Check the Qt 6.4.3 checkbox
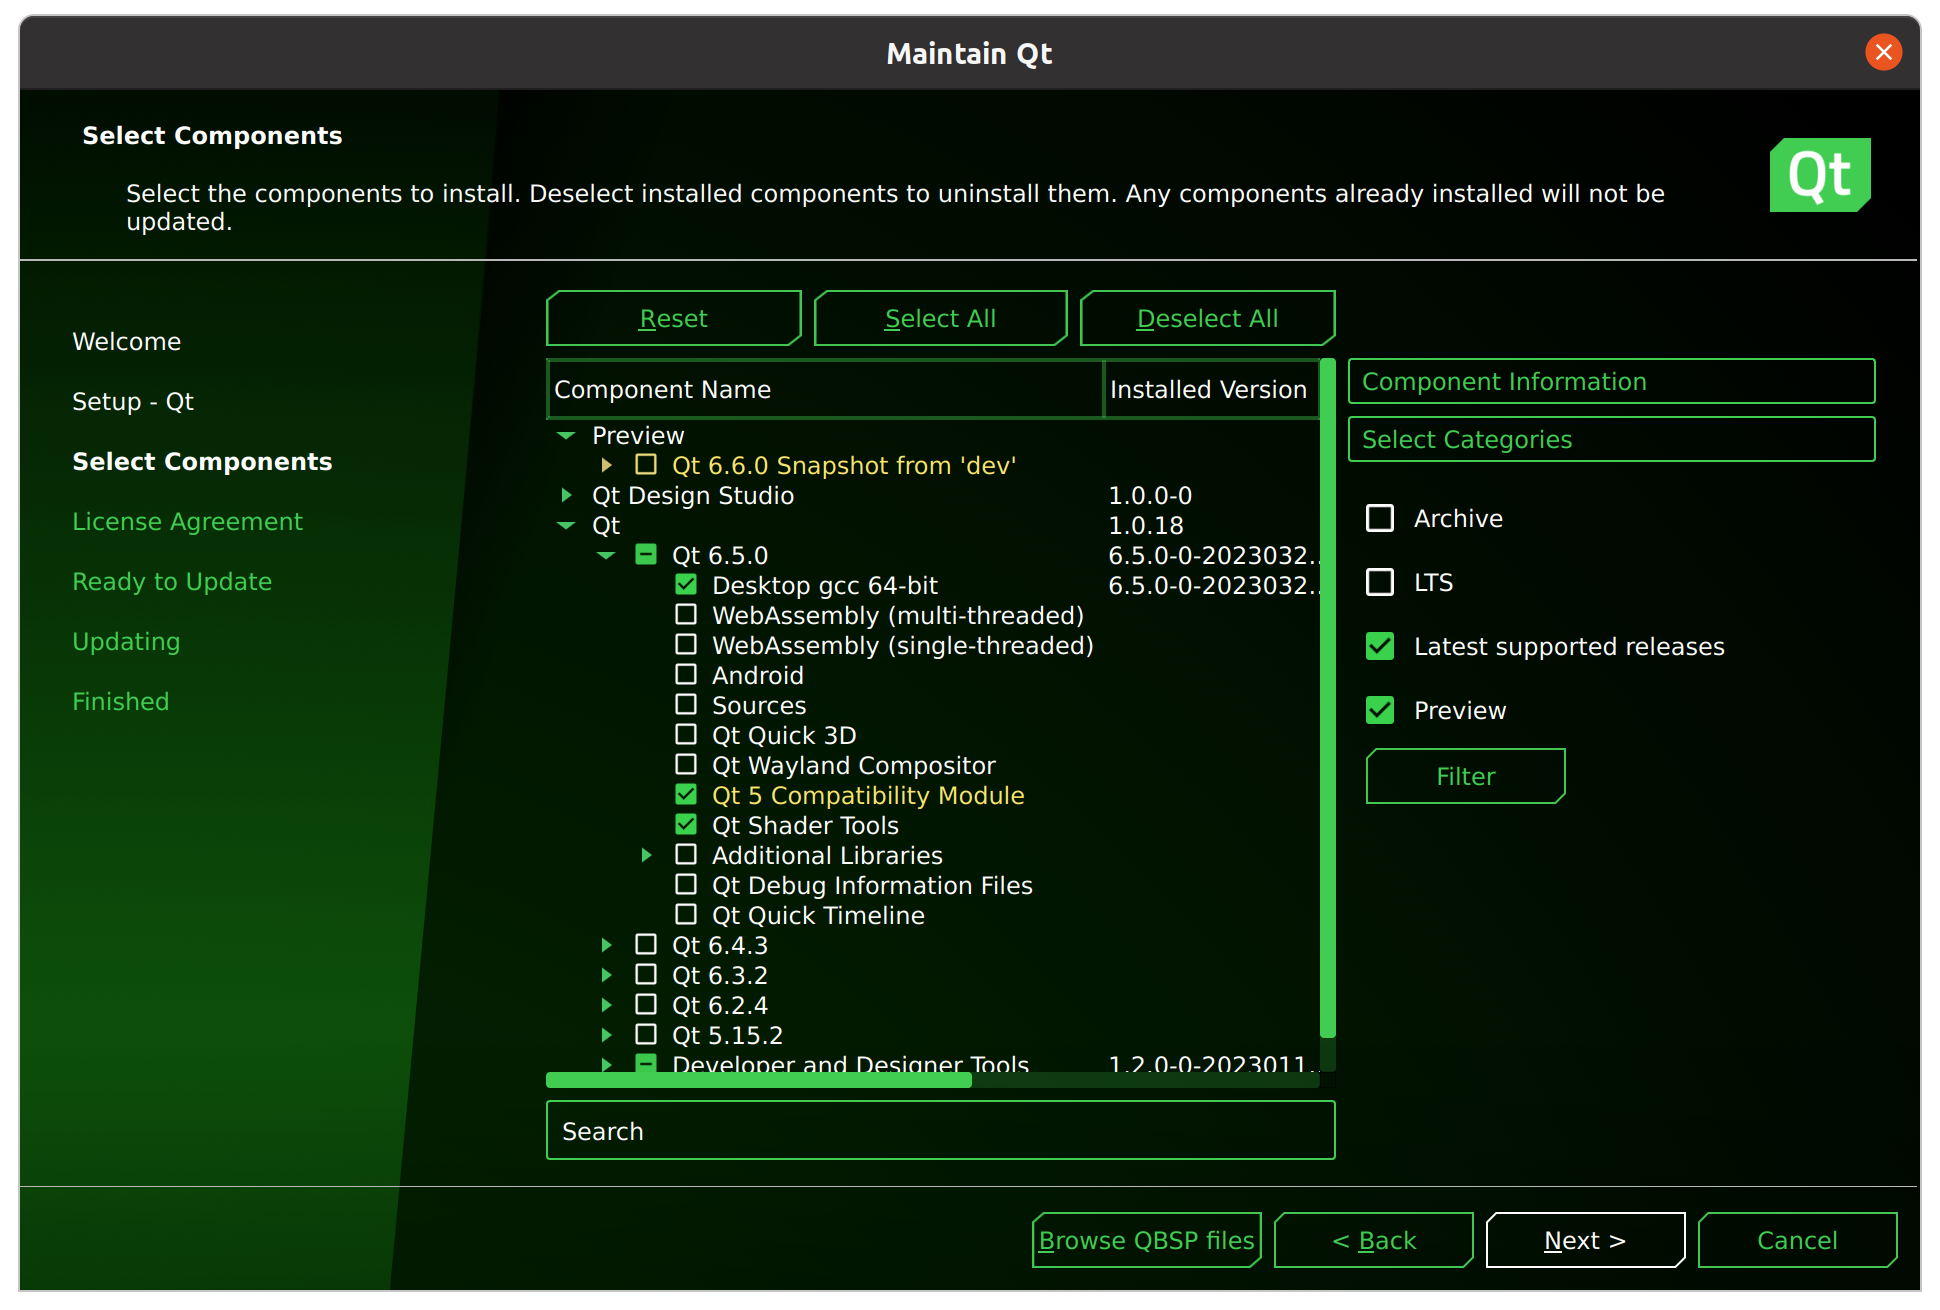 click(646, 945)
